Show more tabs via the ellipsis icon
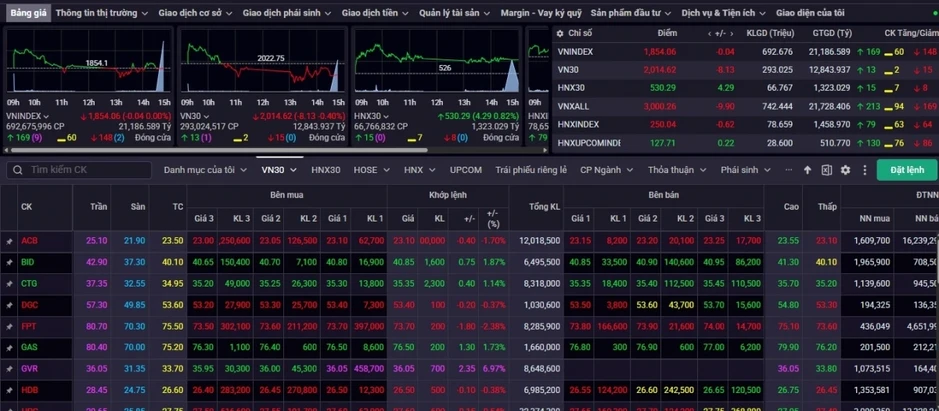Viewport: 939px width, 411px height. (788, 170)
